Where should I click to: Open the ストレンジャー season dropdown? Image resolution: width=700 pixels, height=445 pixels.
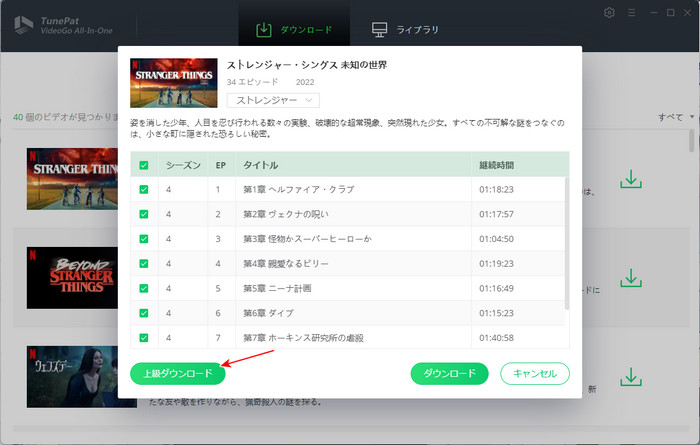[273, 100]
